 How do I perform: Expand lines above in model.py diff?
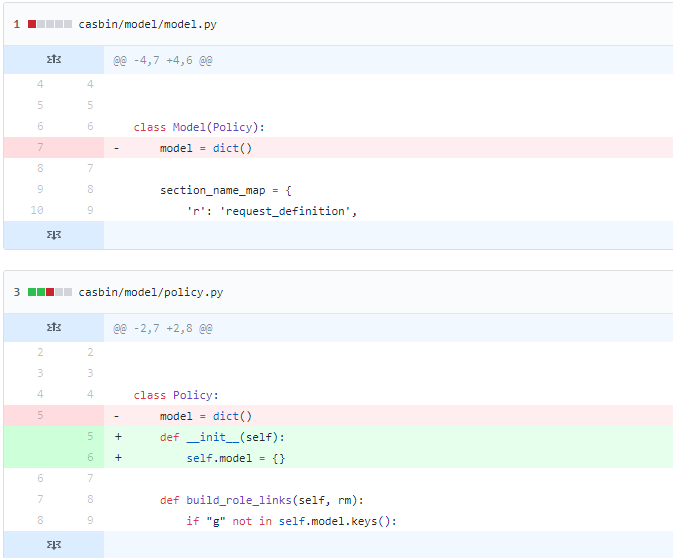(x=54, y=60)
